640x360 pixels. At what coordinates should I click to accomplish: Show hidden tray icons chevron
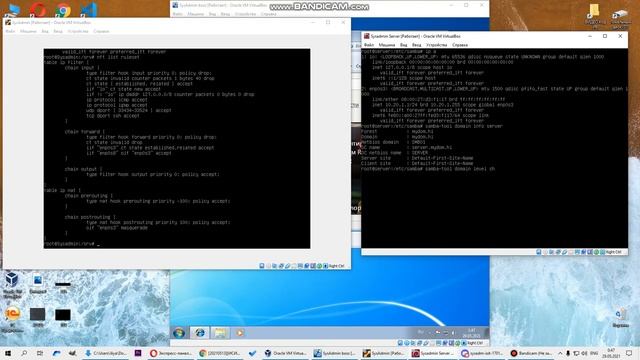pos(560,353)
